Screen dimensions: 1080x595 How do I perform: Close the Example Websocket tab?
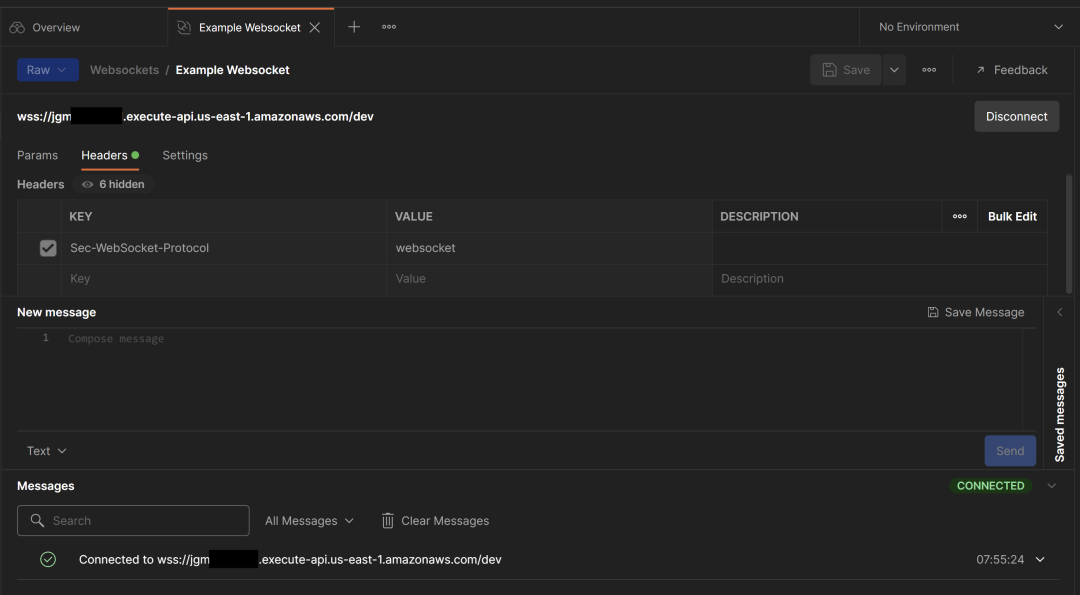tap(315, 28)
